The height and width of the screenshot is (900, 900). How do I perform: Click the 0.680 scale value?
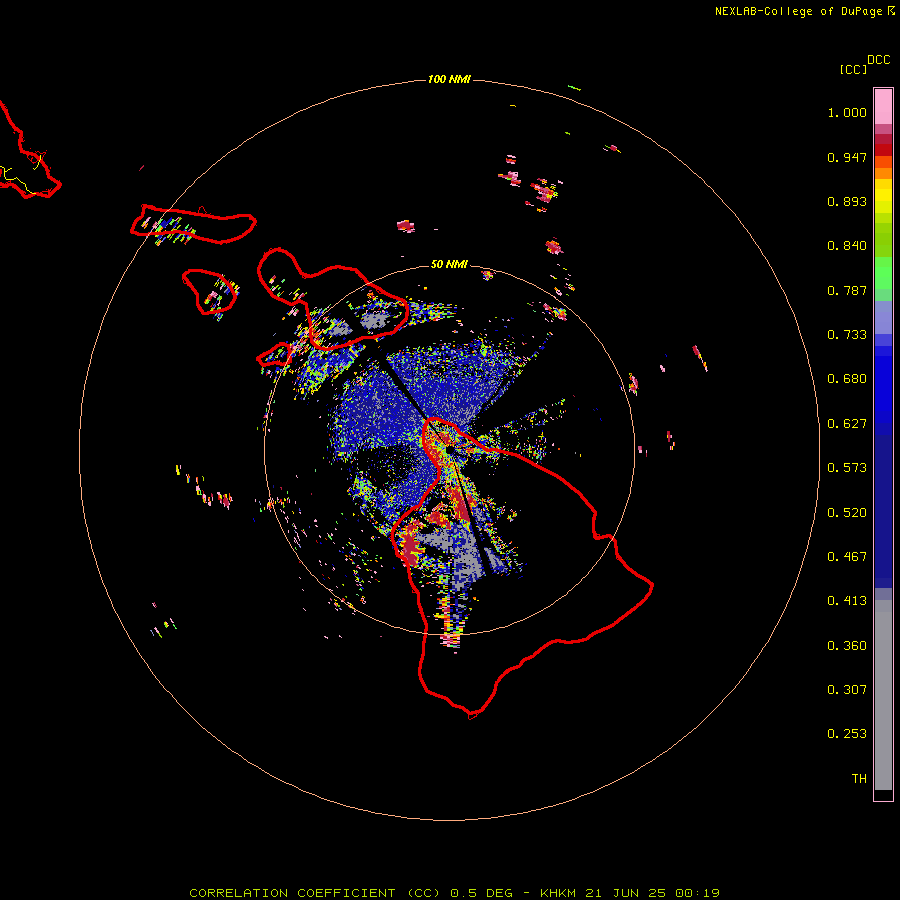[847, 379]
